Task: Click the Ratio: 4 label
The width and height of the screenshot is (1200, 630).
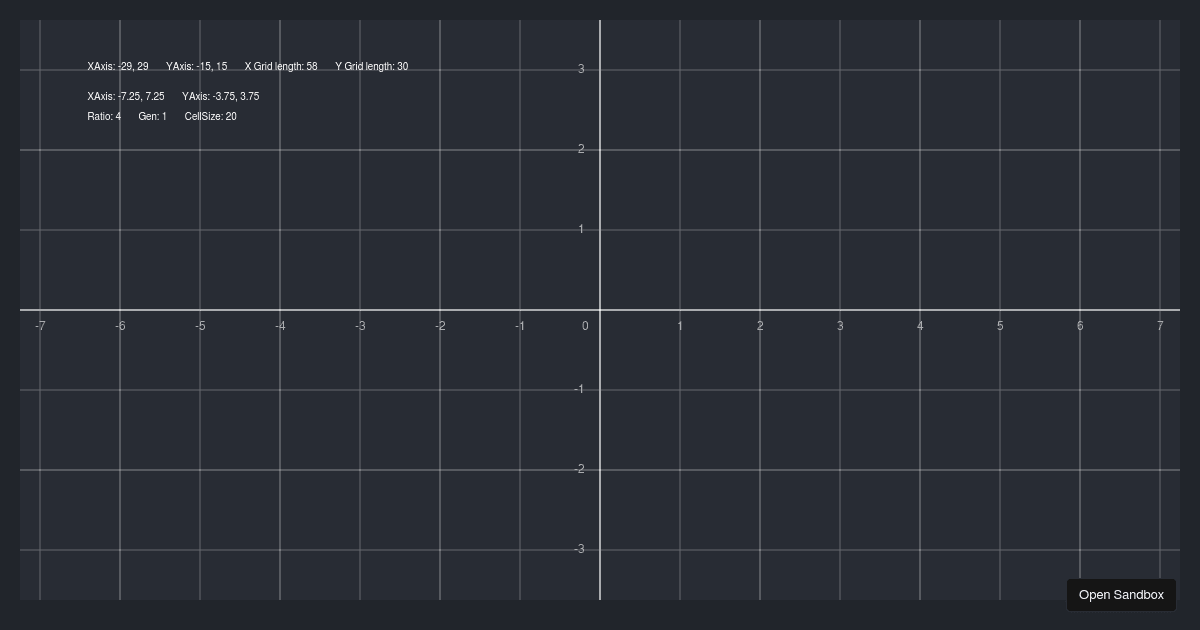Action: point(103,116)
